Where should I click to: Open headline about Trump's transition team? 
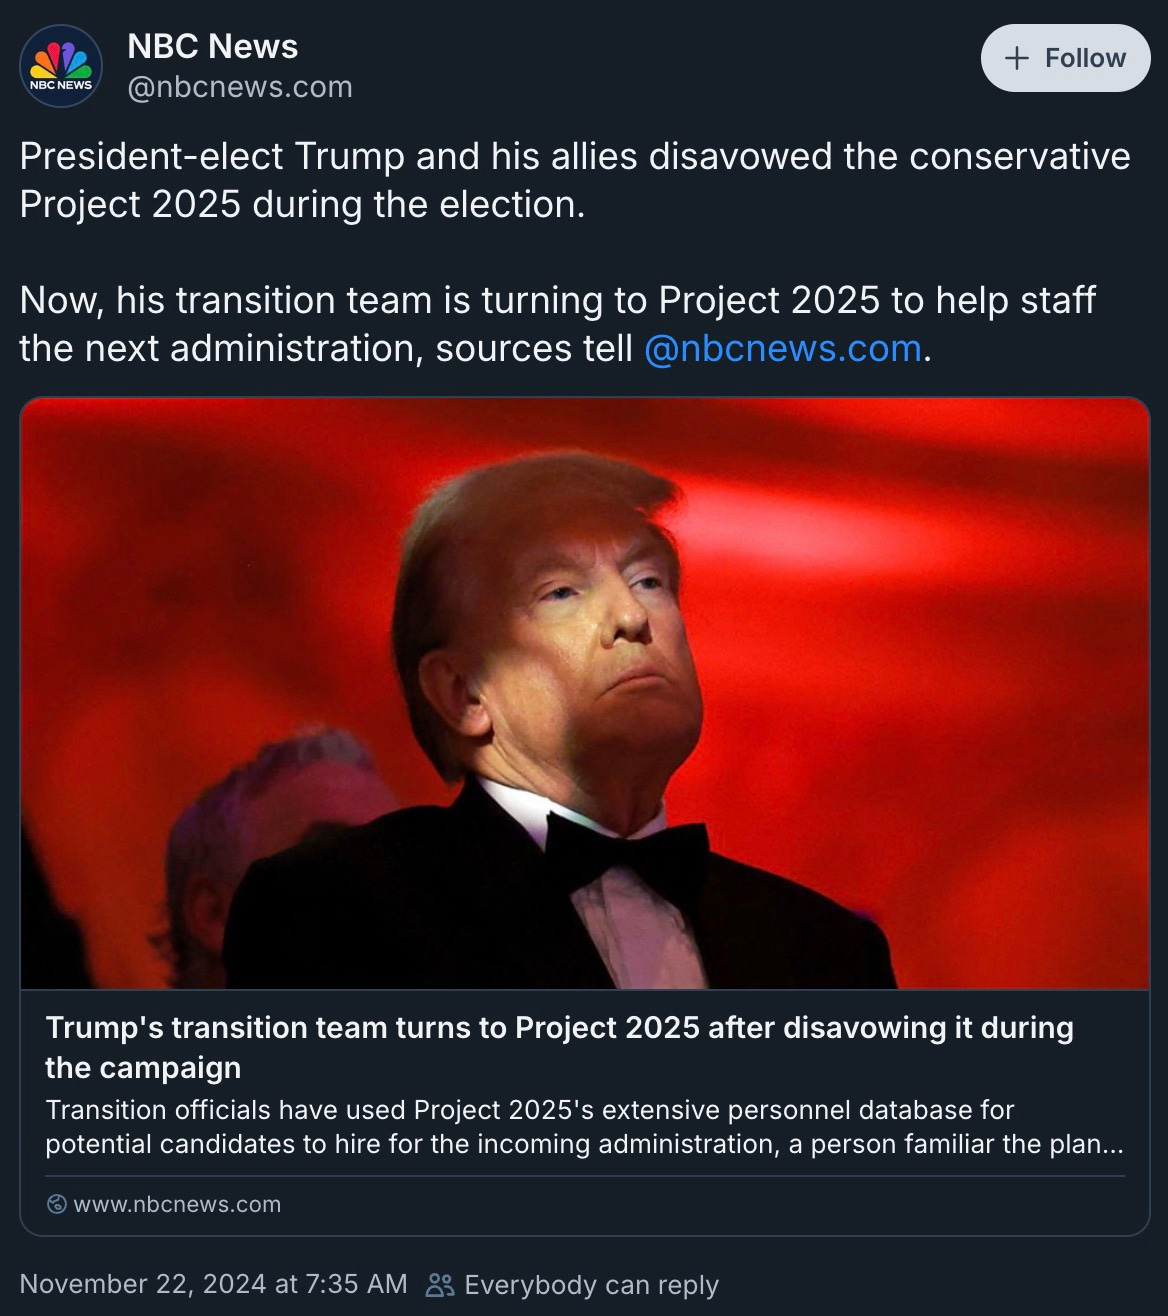(x=559, y=1047)
